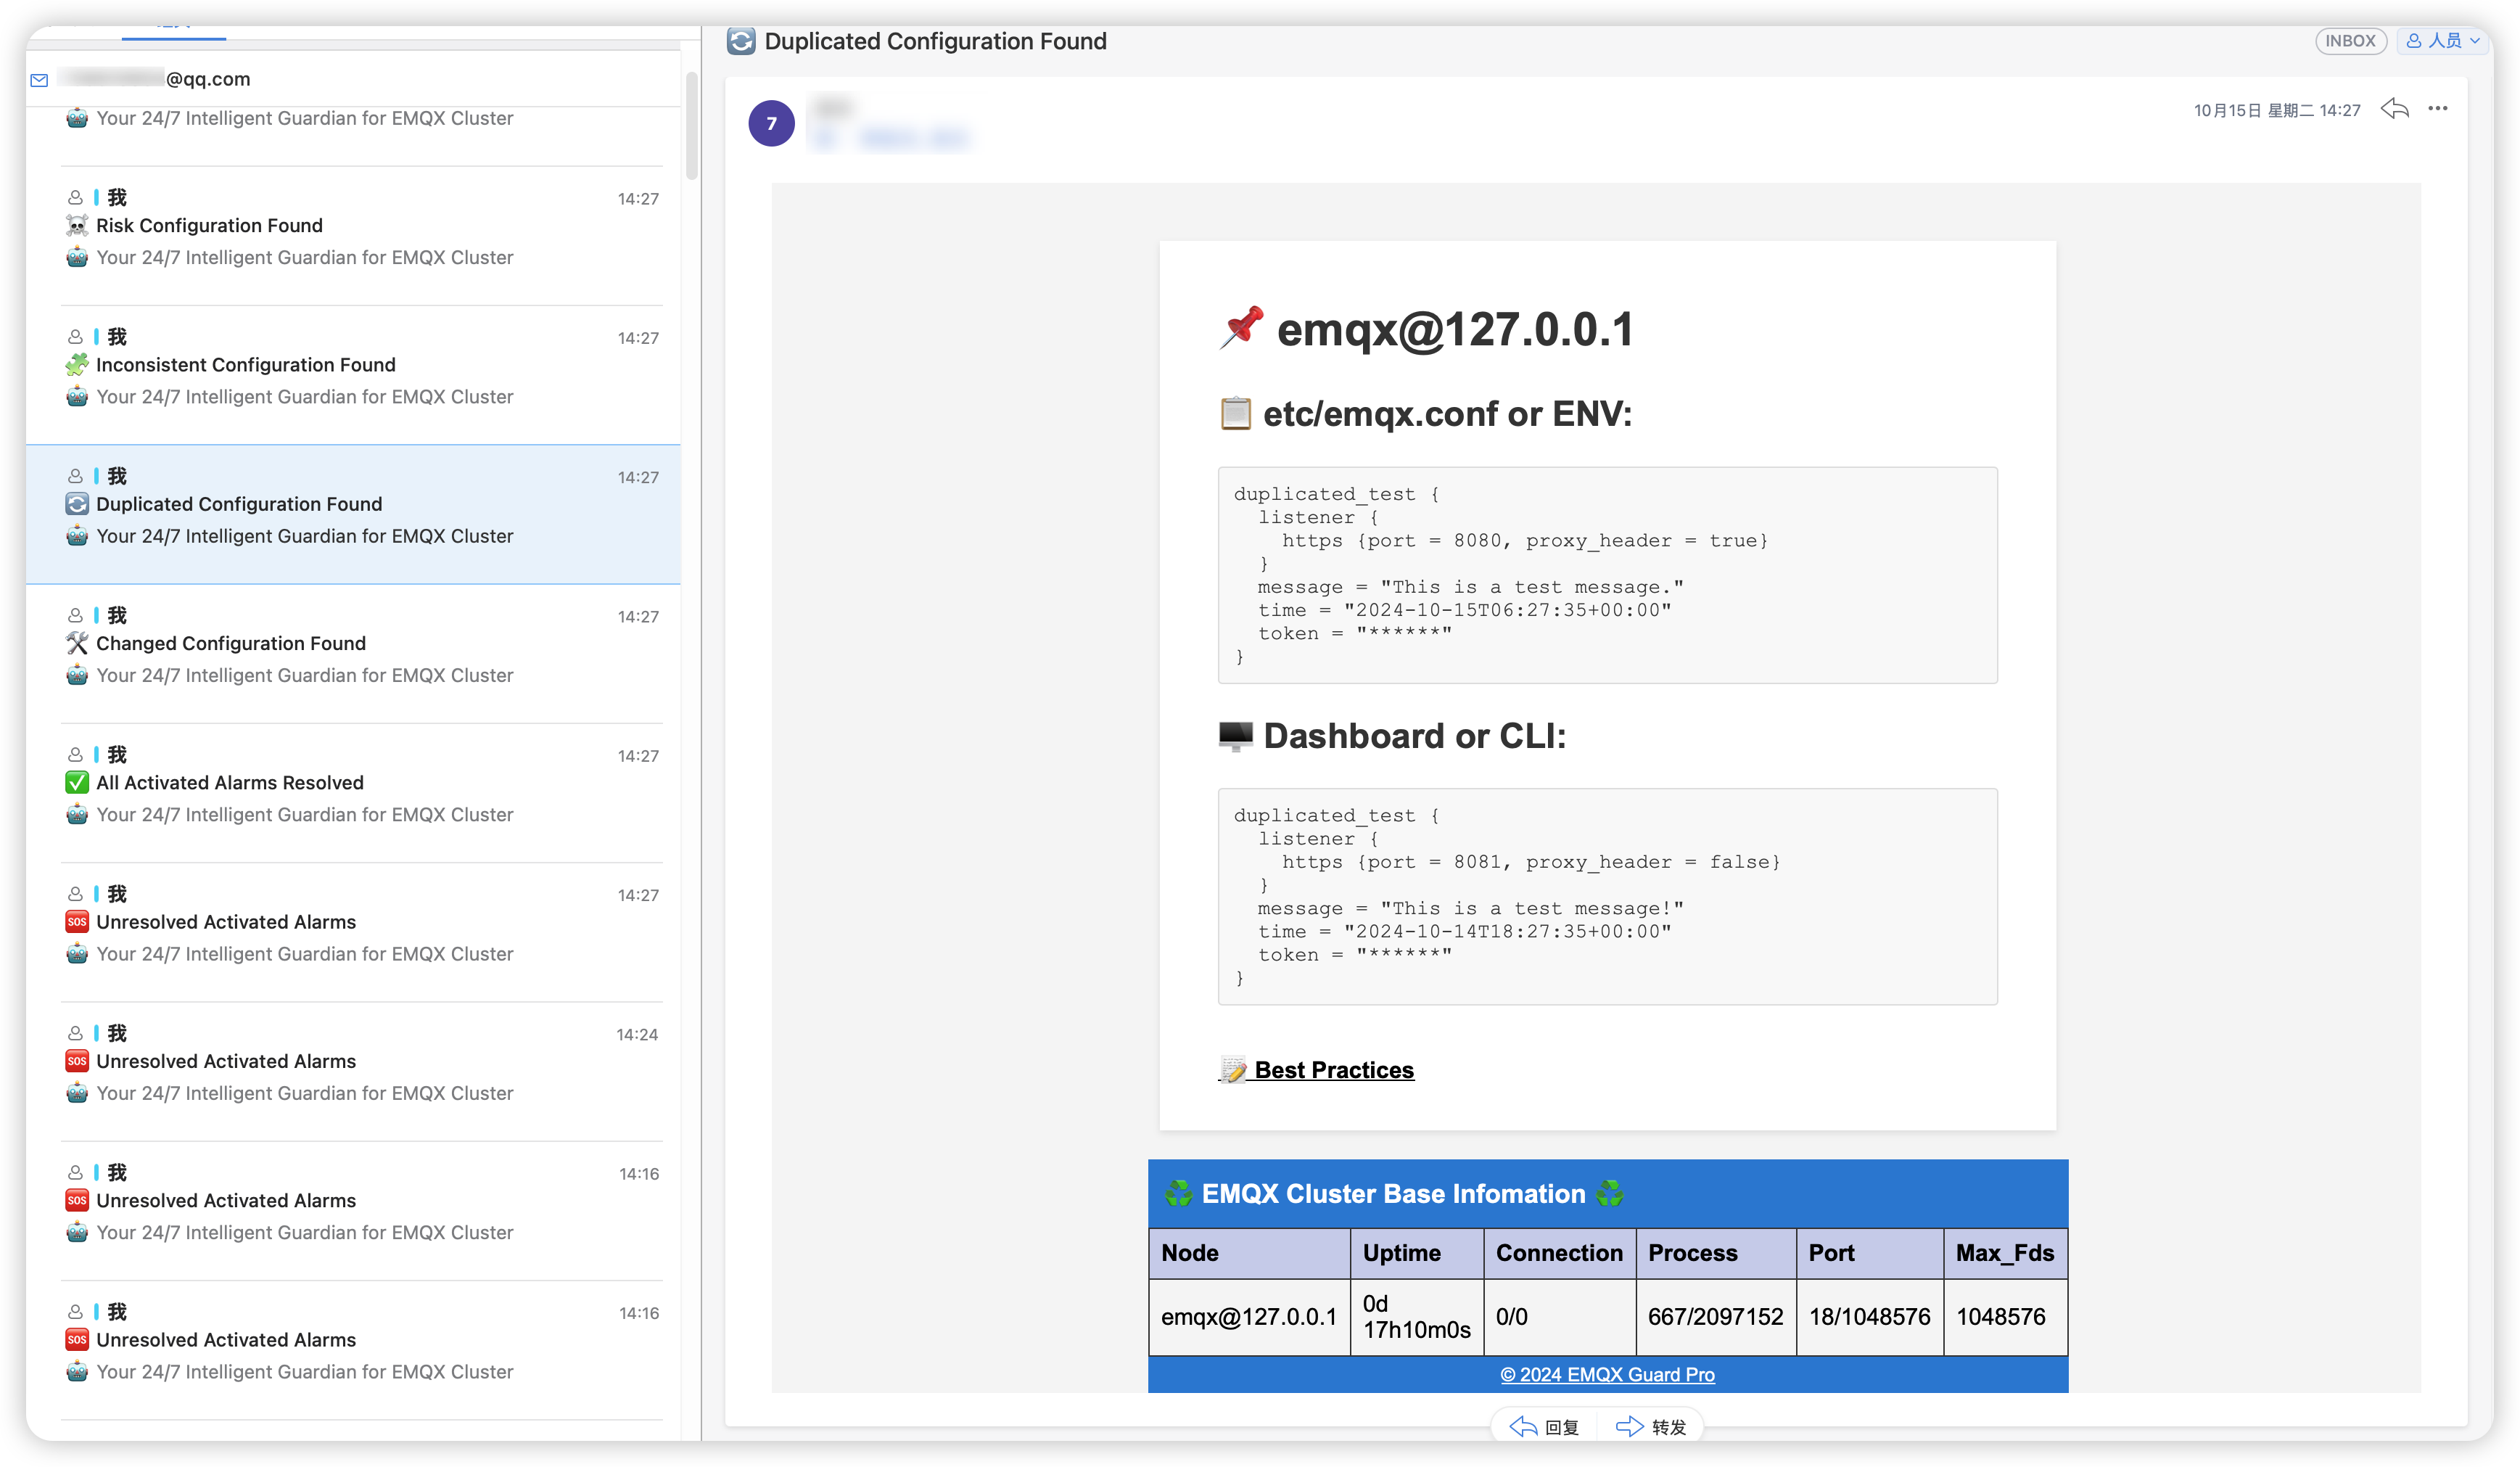Click the memo icon beside Best Practices
Screen dimensions: 2520x1467
tap(1233, 1070)
